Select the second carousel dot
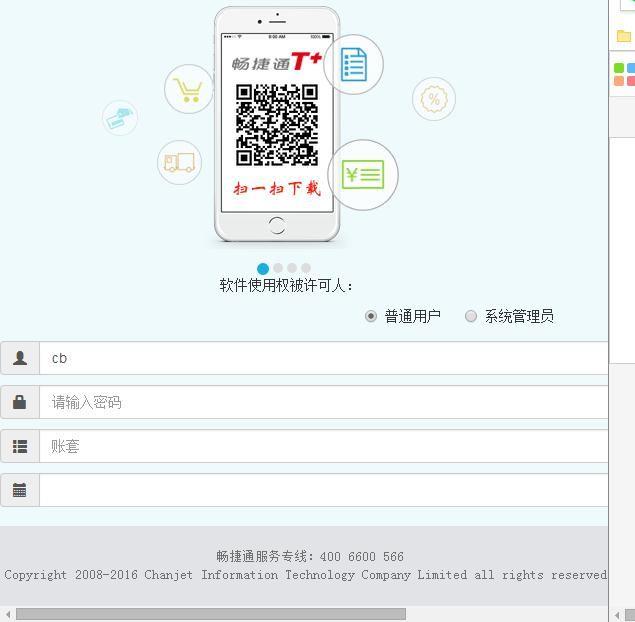 pyautogui.click(x=278, y=268)
